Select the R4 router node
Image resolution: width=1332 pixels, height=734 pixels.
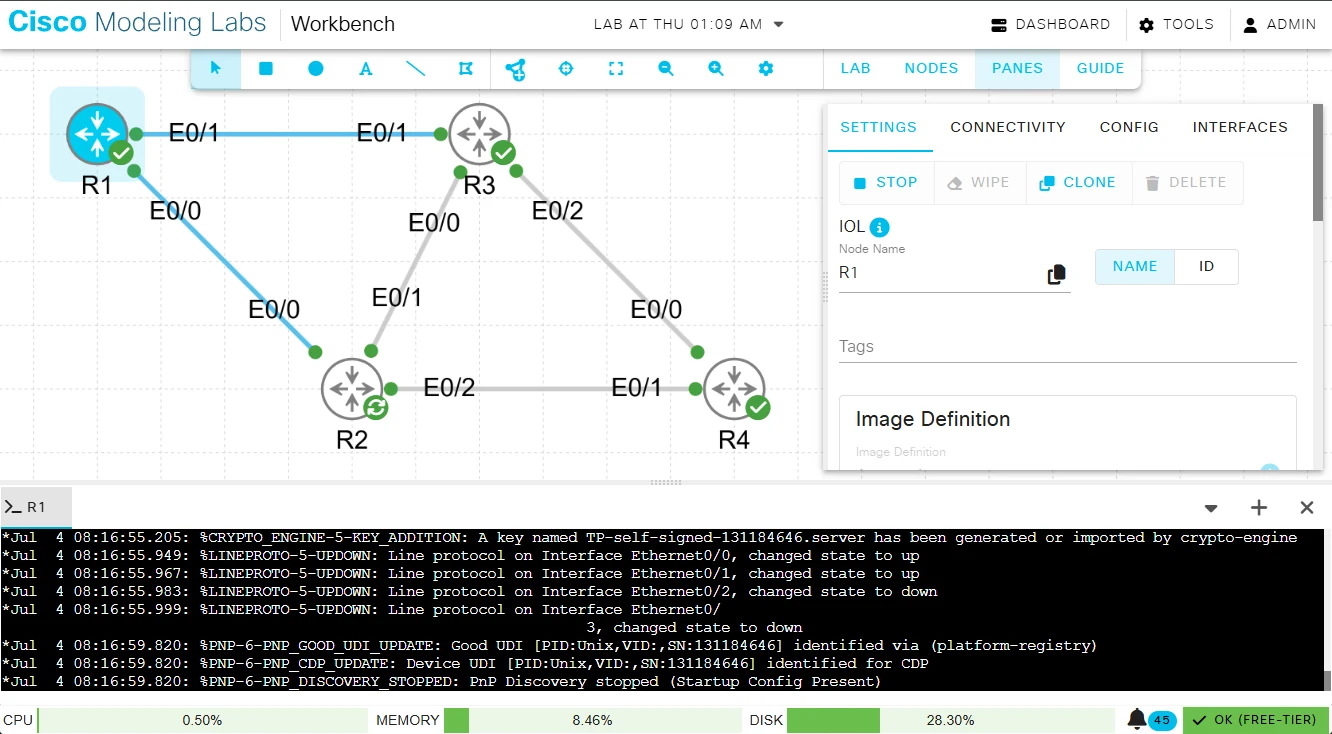point(735,389)
